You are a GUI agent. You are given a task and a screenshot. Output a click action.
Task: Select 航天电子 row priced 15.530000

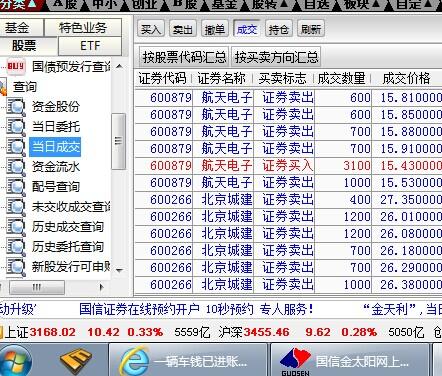tap(289, 182)
